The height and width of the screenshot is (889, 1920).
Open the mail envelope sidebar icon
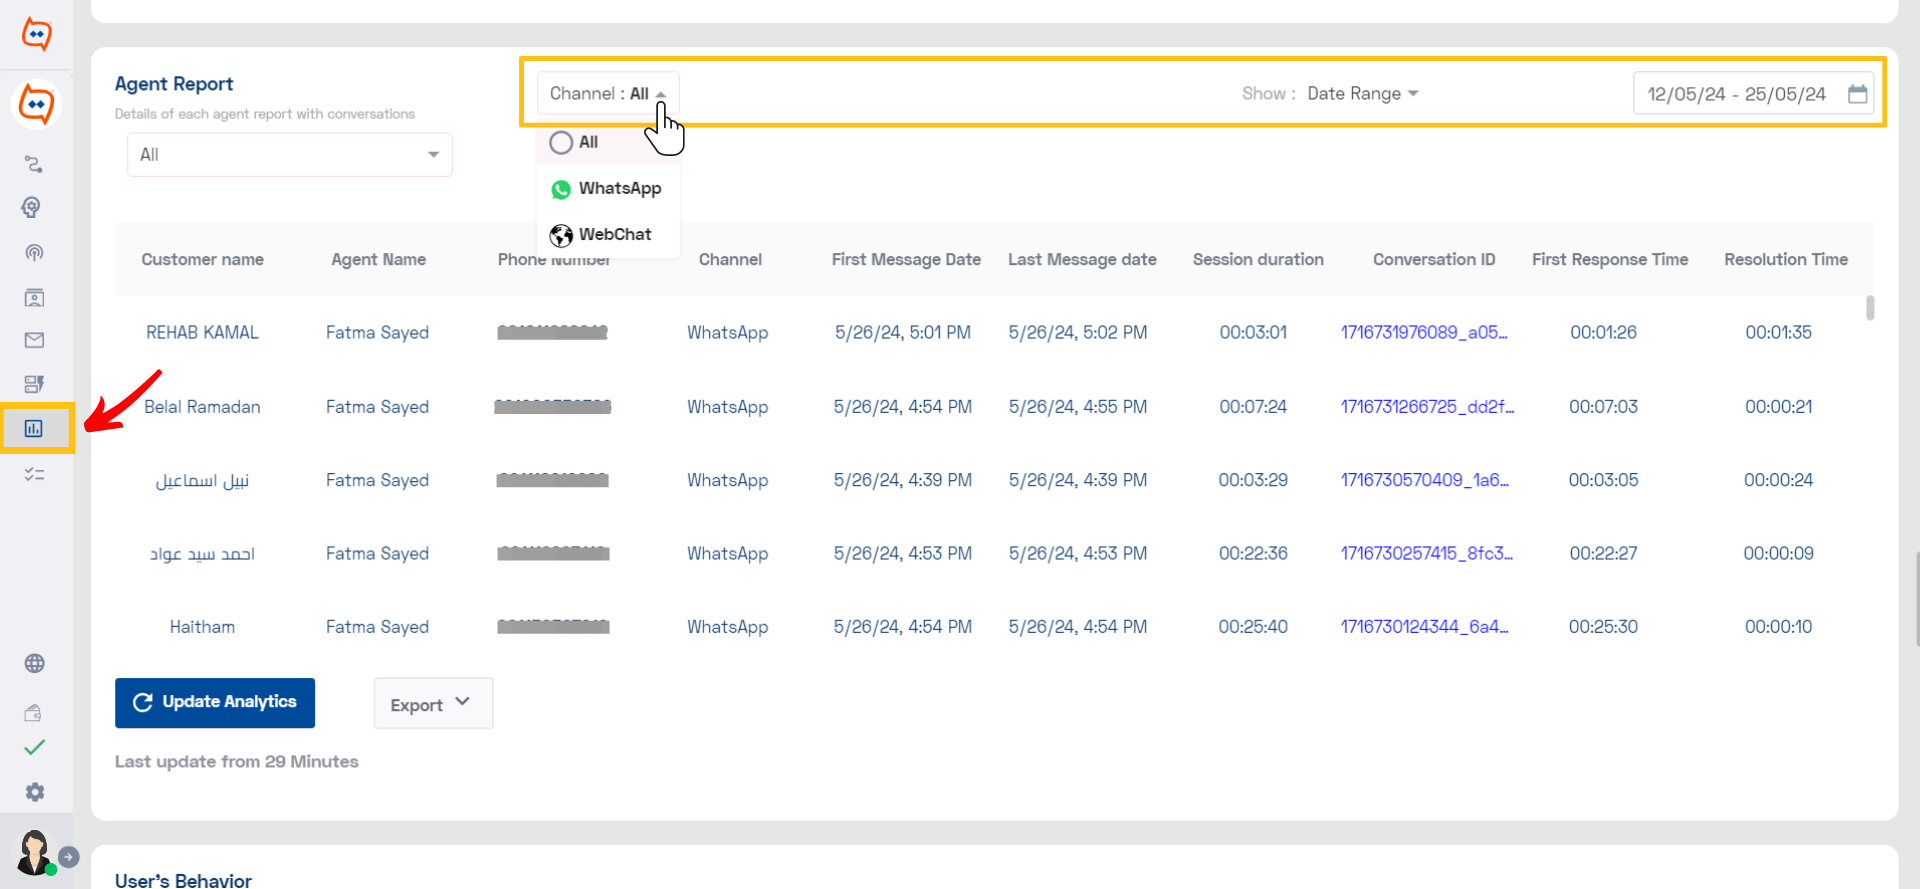pyautogui.click(x=34, y=340)
